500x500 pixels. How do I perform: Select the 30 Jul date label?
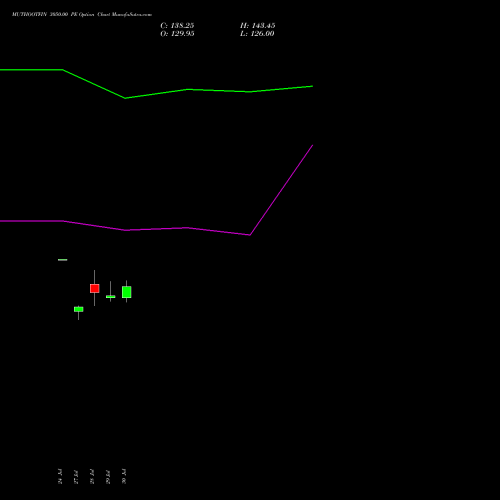coord(124,476)
